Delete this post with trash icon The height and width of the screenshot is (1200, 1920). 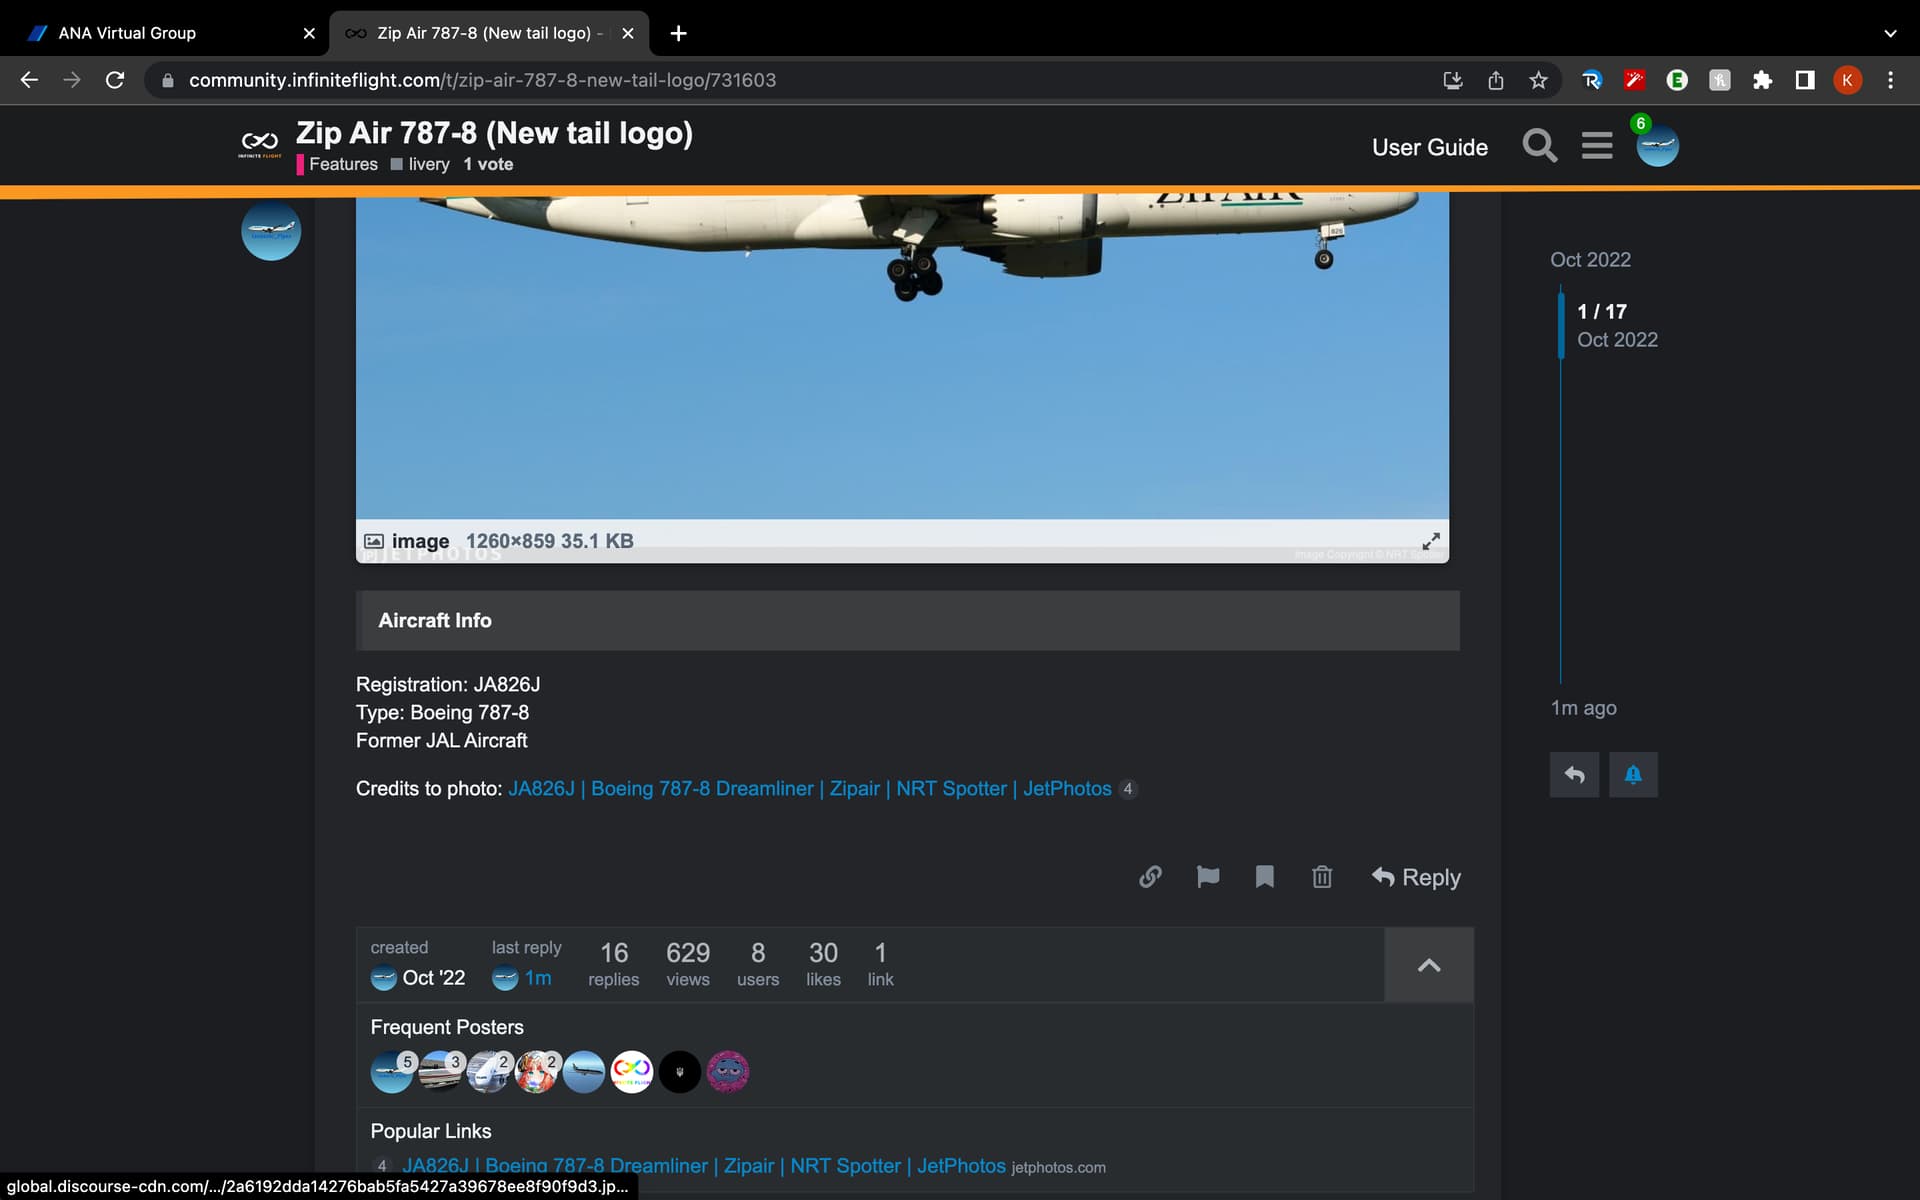point(1322,877)
